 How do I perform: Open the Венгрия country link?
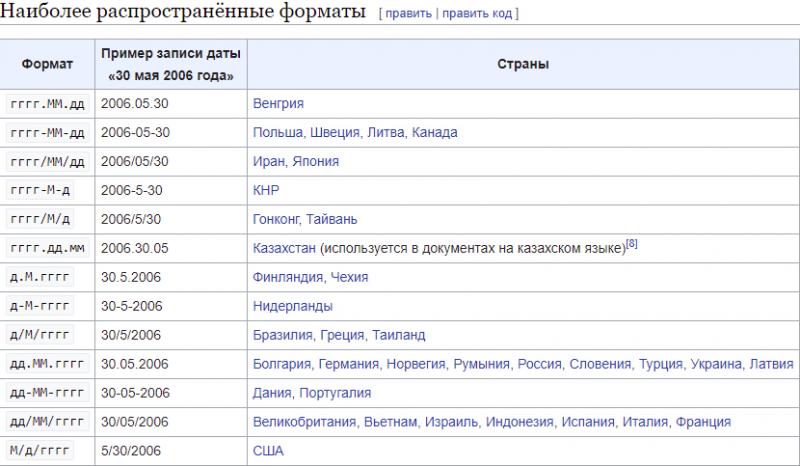tap(278, 103)
